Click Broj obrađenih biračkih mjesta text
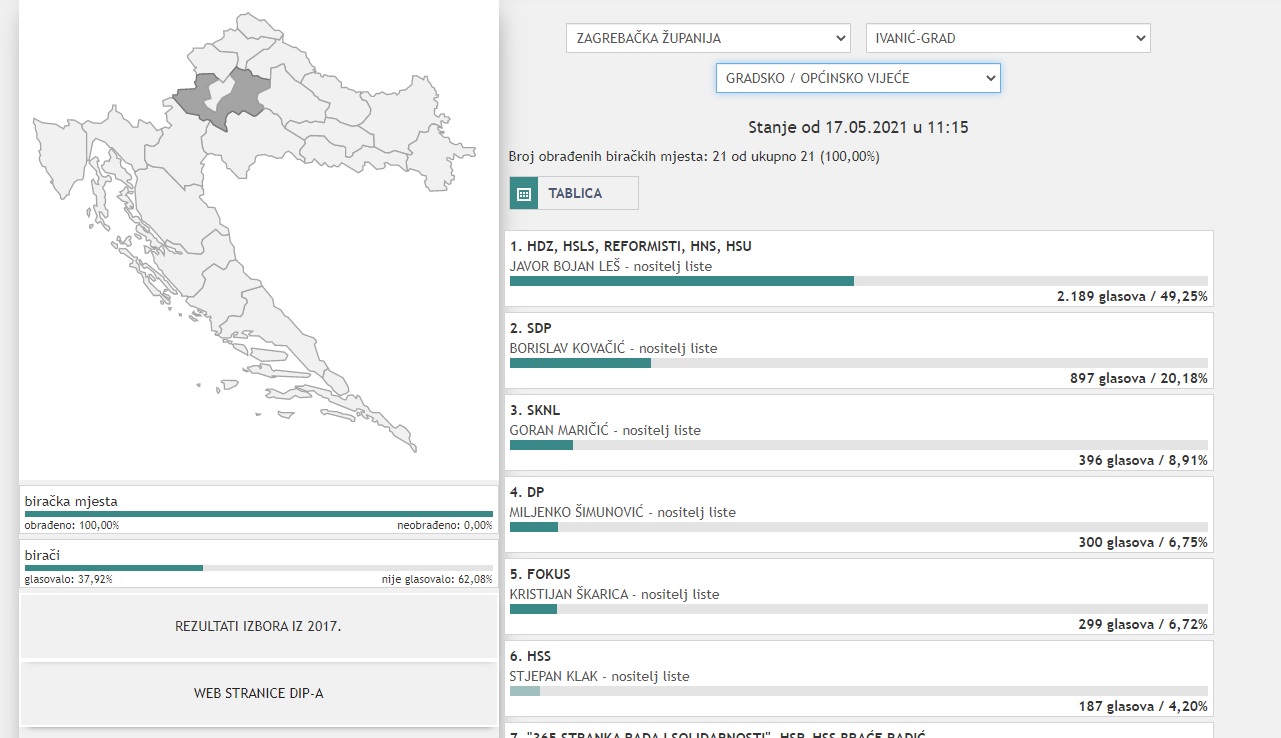Screen dimensions: 1281x738 point(694,157)
